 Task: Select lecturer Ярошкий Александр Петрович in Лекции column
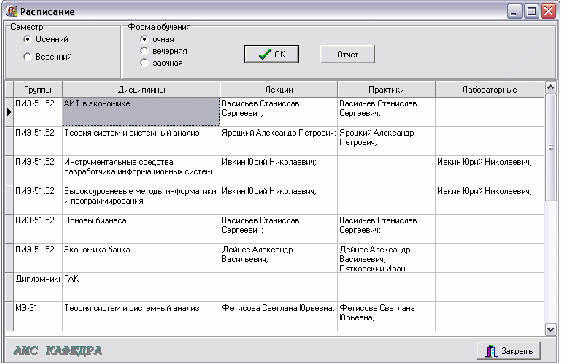[279, 141]
